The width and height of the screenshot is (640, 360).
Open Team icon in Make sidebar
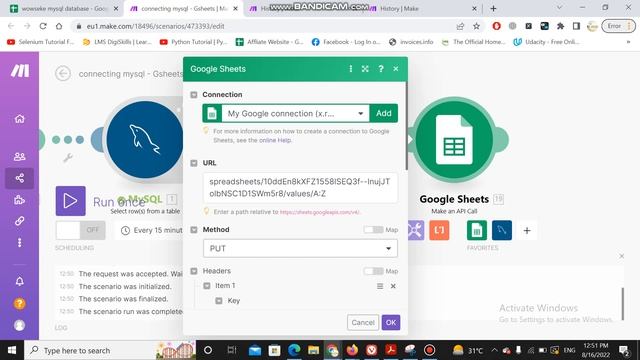pos(19,156)
